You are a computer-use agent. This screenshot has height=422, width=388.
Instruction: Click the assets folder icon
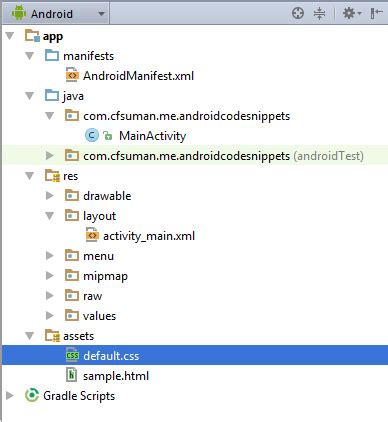tap(52, 336)
